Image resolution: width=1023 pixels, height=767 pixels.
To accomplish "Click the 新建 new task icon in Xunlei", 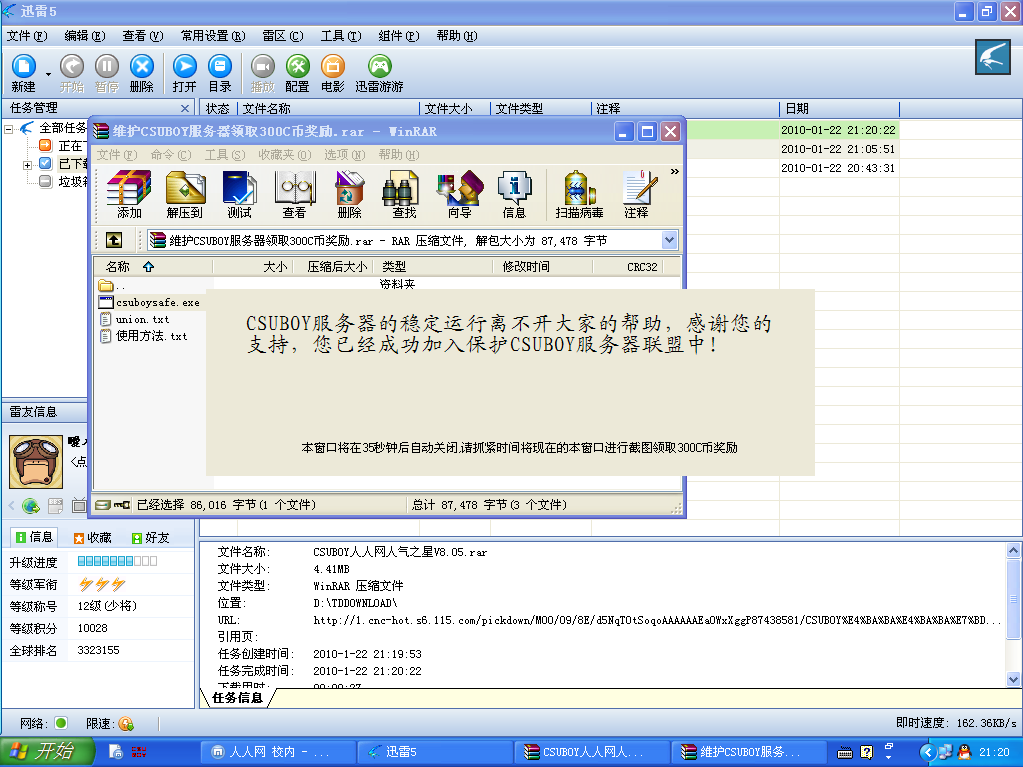I will [x=23, y=73].
